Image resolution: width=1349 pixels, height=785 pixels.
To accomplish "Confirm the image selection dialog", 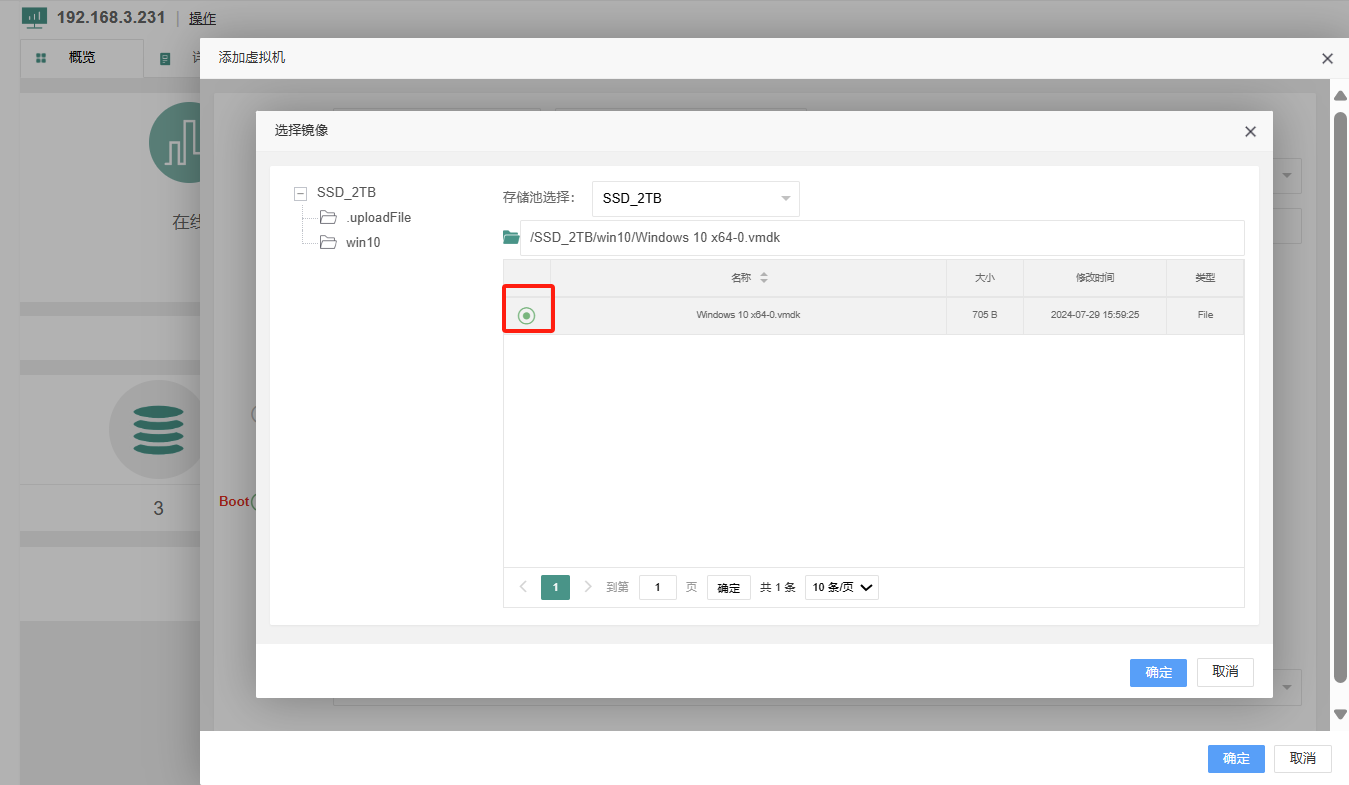I will pyautogui.click(x=1158, y=672).
